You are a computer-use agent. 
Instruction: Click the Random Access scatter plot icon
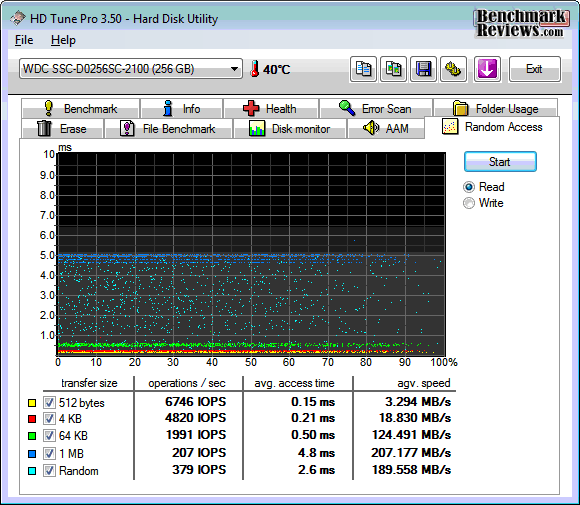pos(450,127)
